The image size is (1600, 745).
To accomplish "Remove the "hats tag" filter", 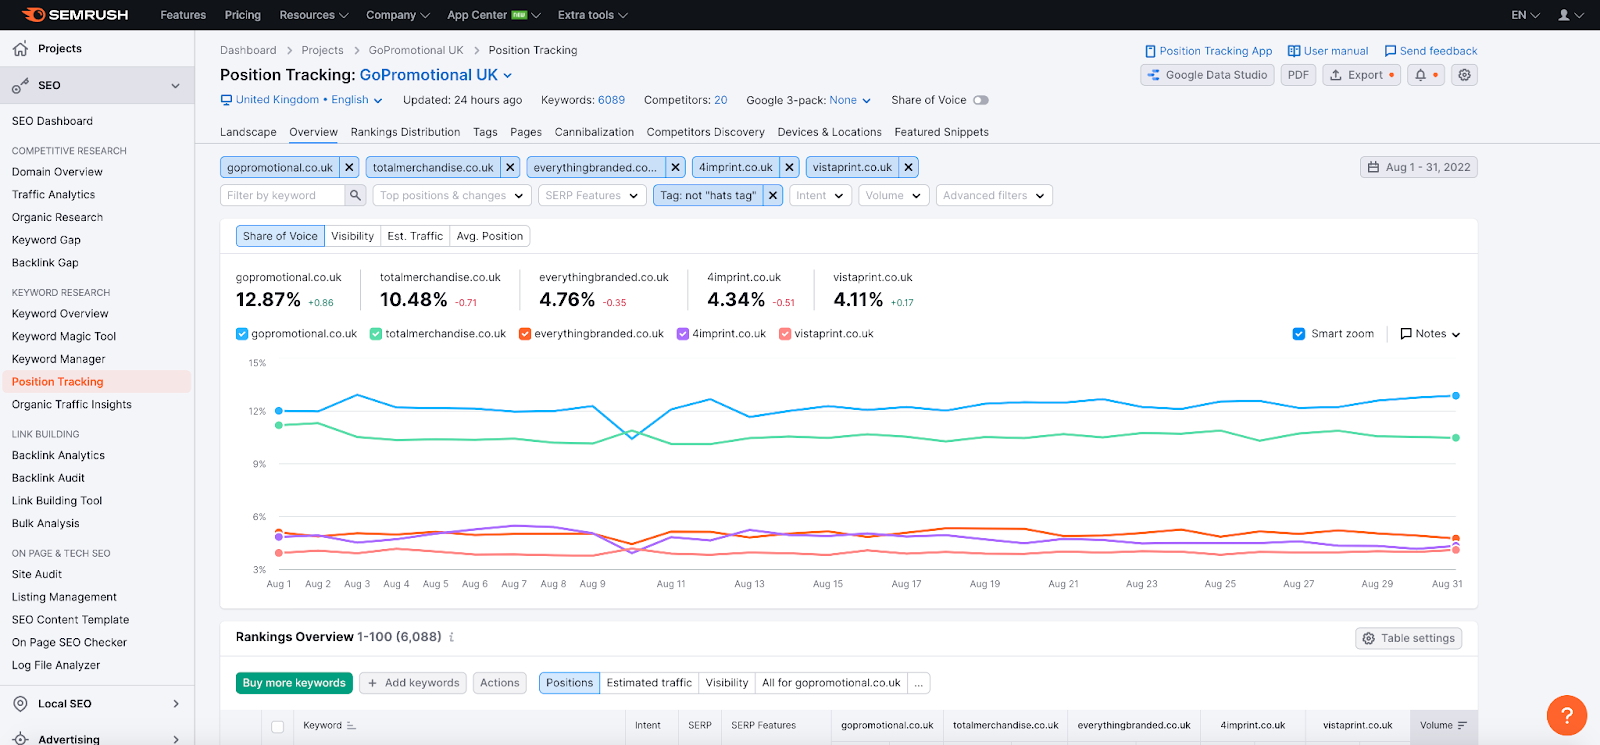I will (x=773, y=196).
